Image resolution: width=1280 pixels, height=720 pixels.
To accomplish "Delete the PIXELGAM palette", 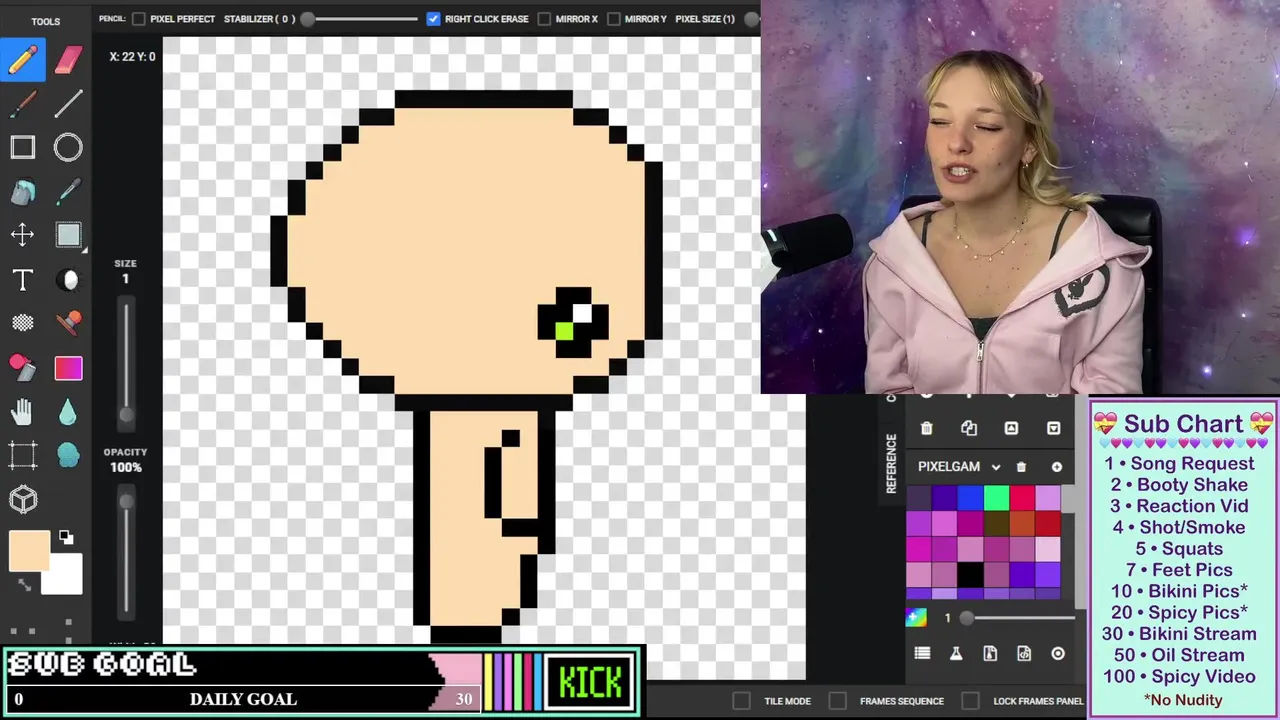I will tap(1021, 467).
